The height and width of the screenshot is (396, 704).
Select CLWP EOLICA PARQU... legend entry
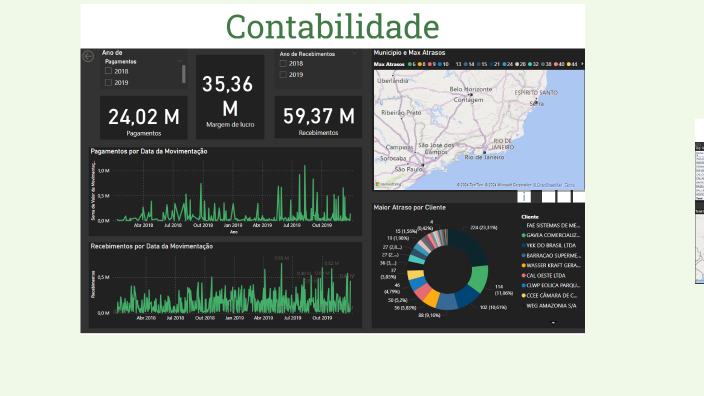(552, 286)
